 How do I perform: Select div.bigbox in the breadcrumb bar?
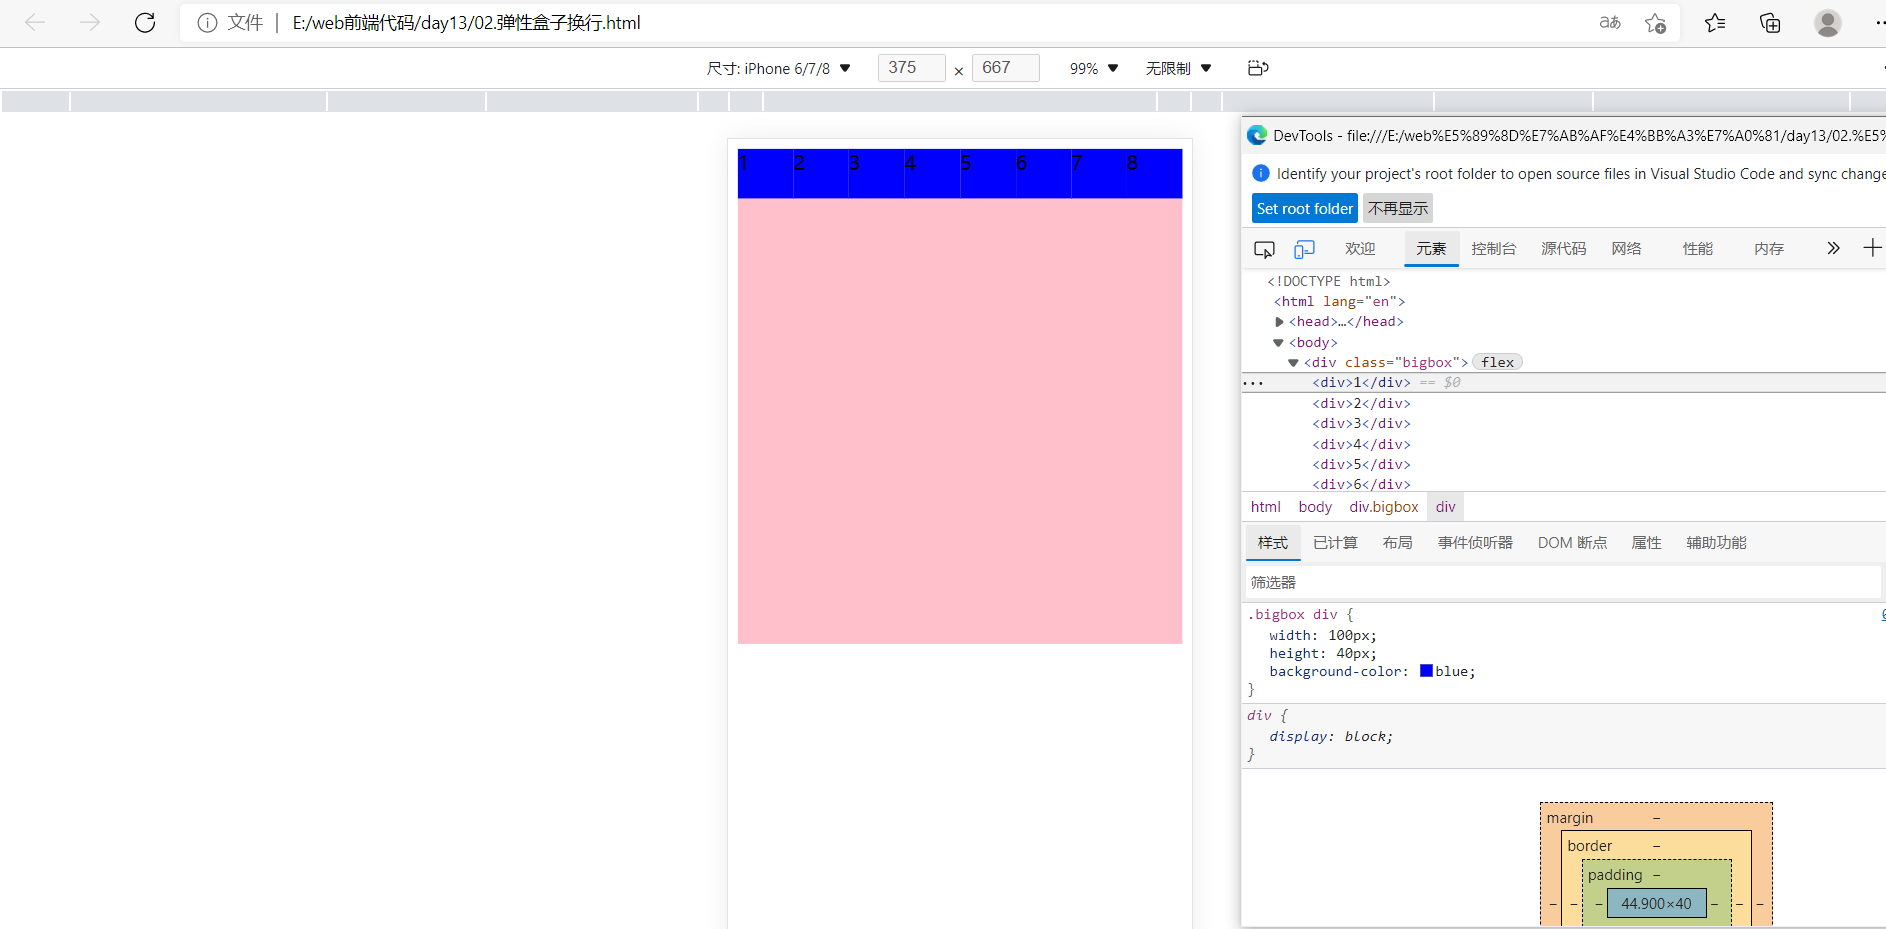[x=1384, y=507]
